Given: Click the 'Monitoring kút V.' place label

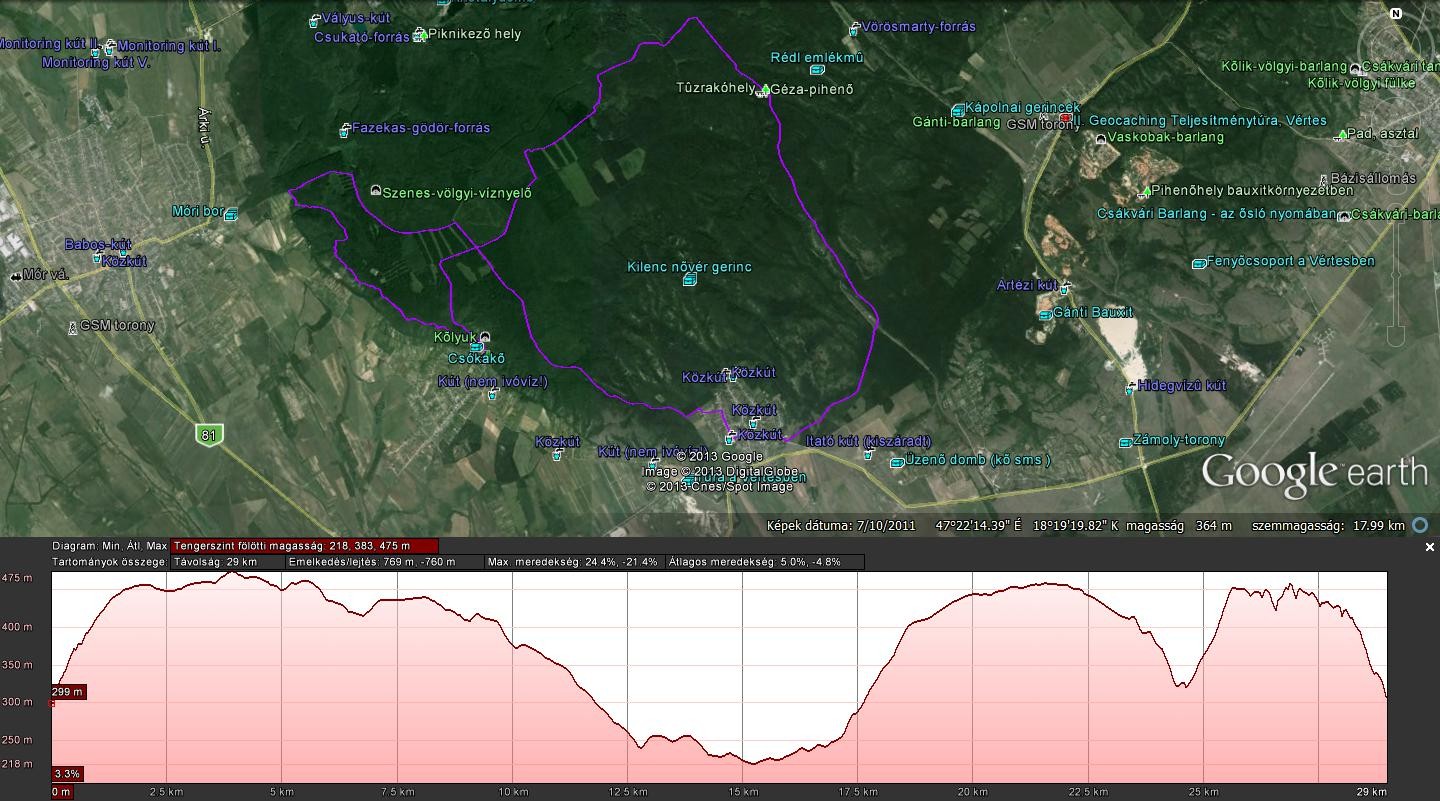Looking at the screenshot, I should (x=96, y=62).
